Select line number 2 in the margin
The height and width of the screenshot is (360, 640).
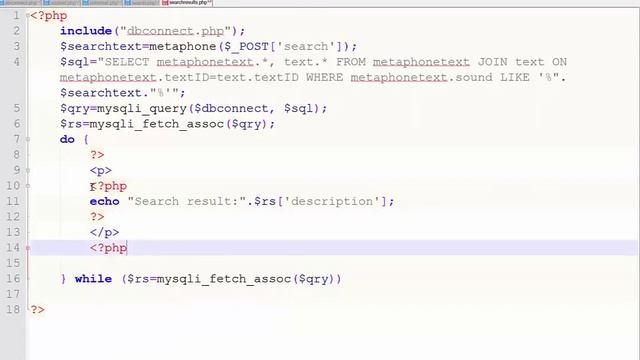16,31
